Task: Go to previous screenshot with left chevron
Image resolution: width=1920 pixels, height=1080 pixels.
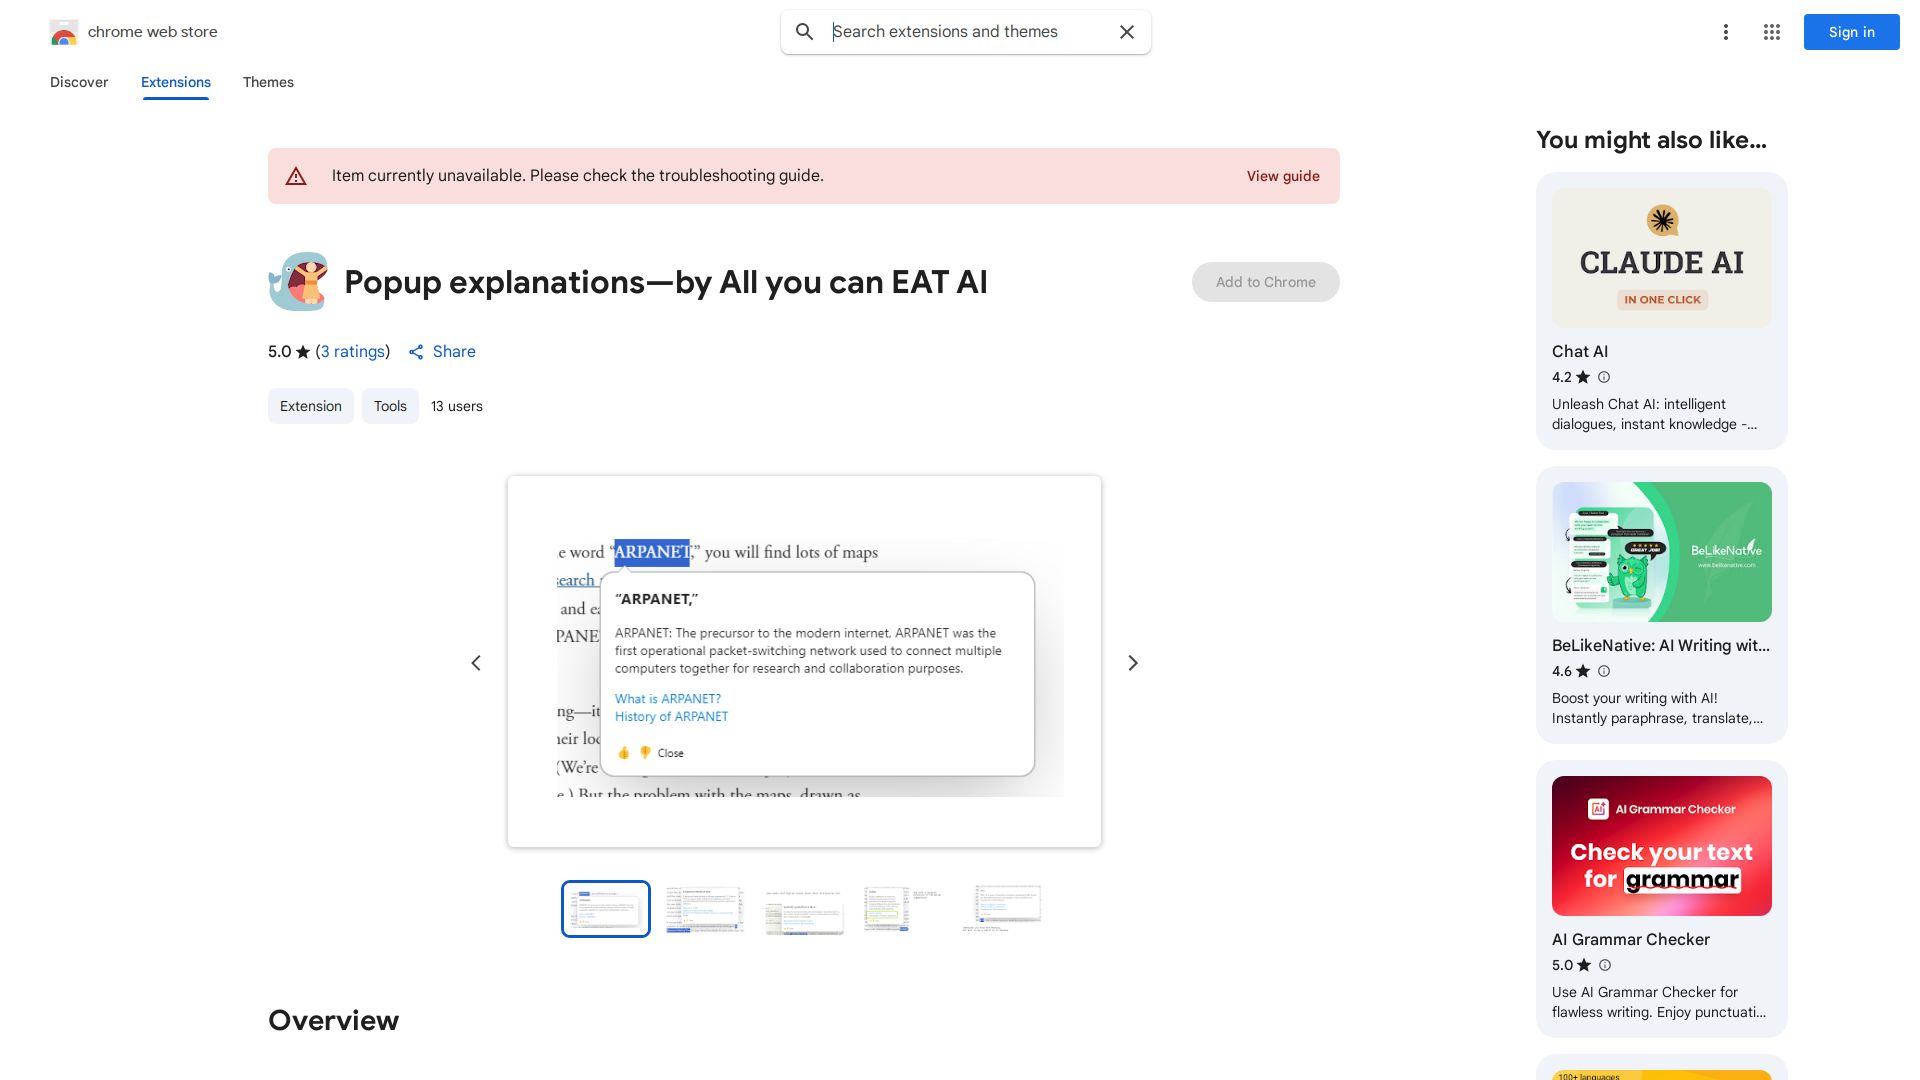Action: click(476, 663)
